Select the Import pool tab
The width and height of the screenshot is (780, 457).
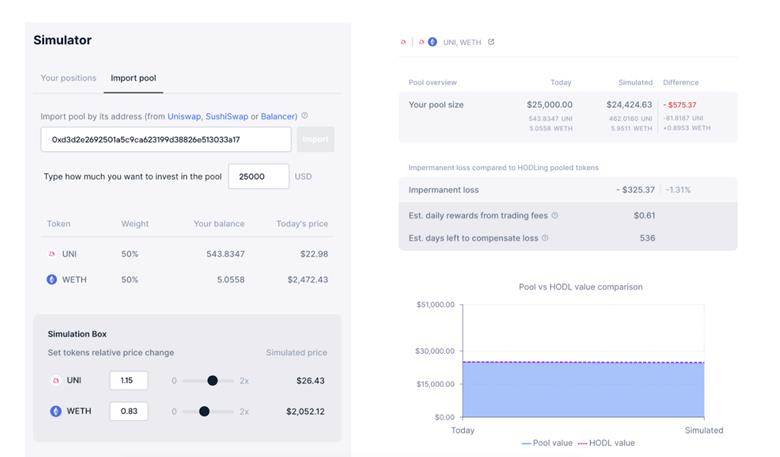133,78
